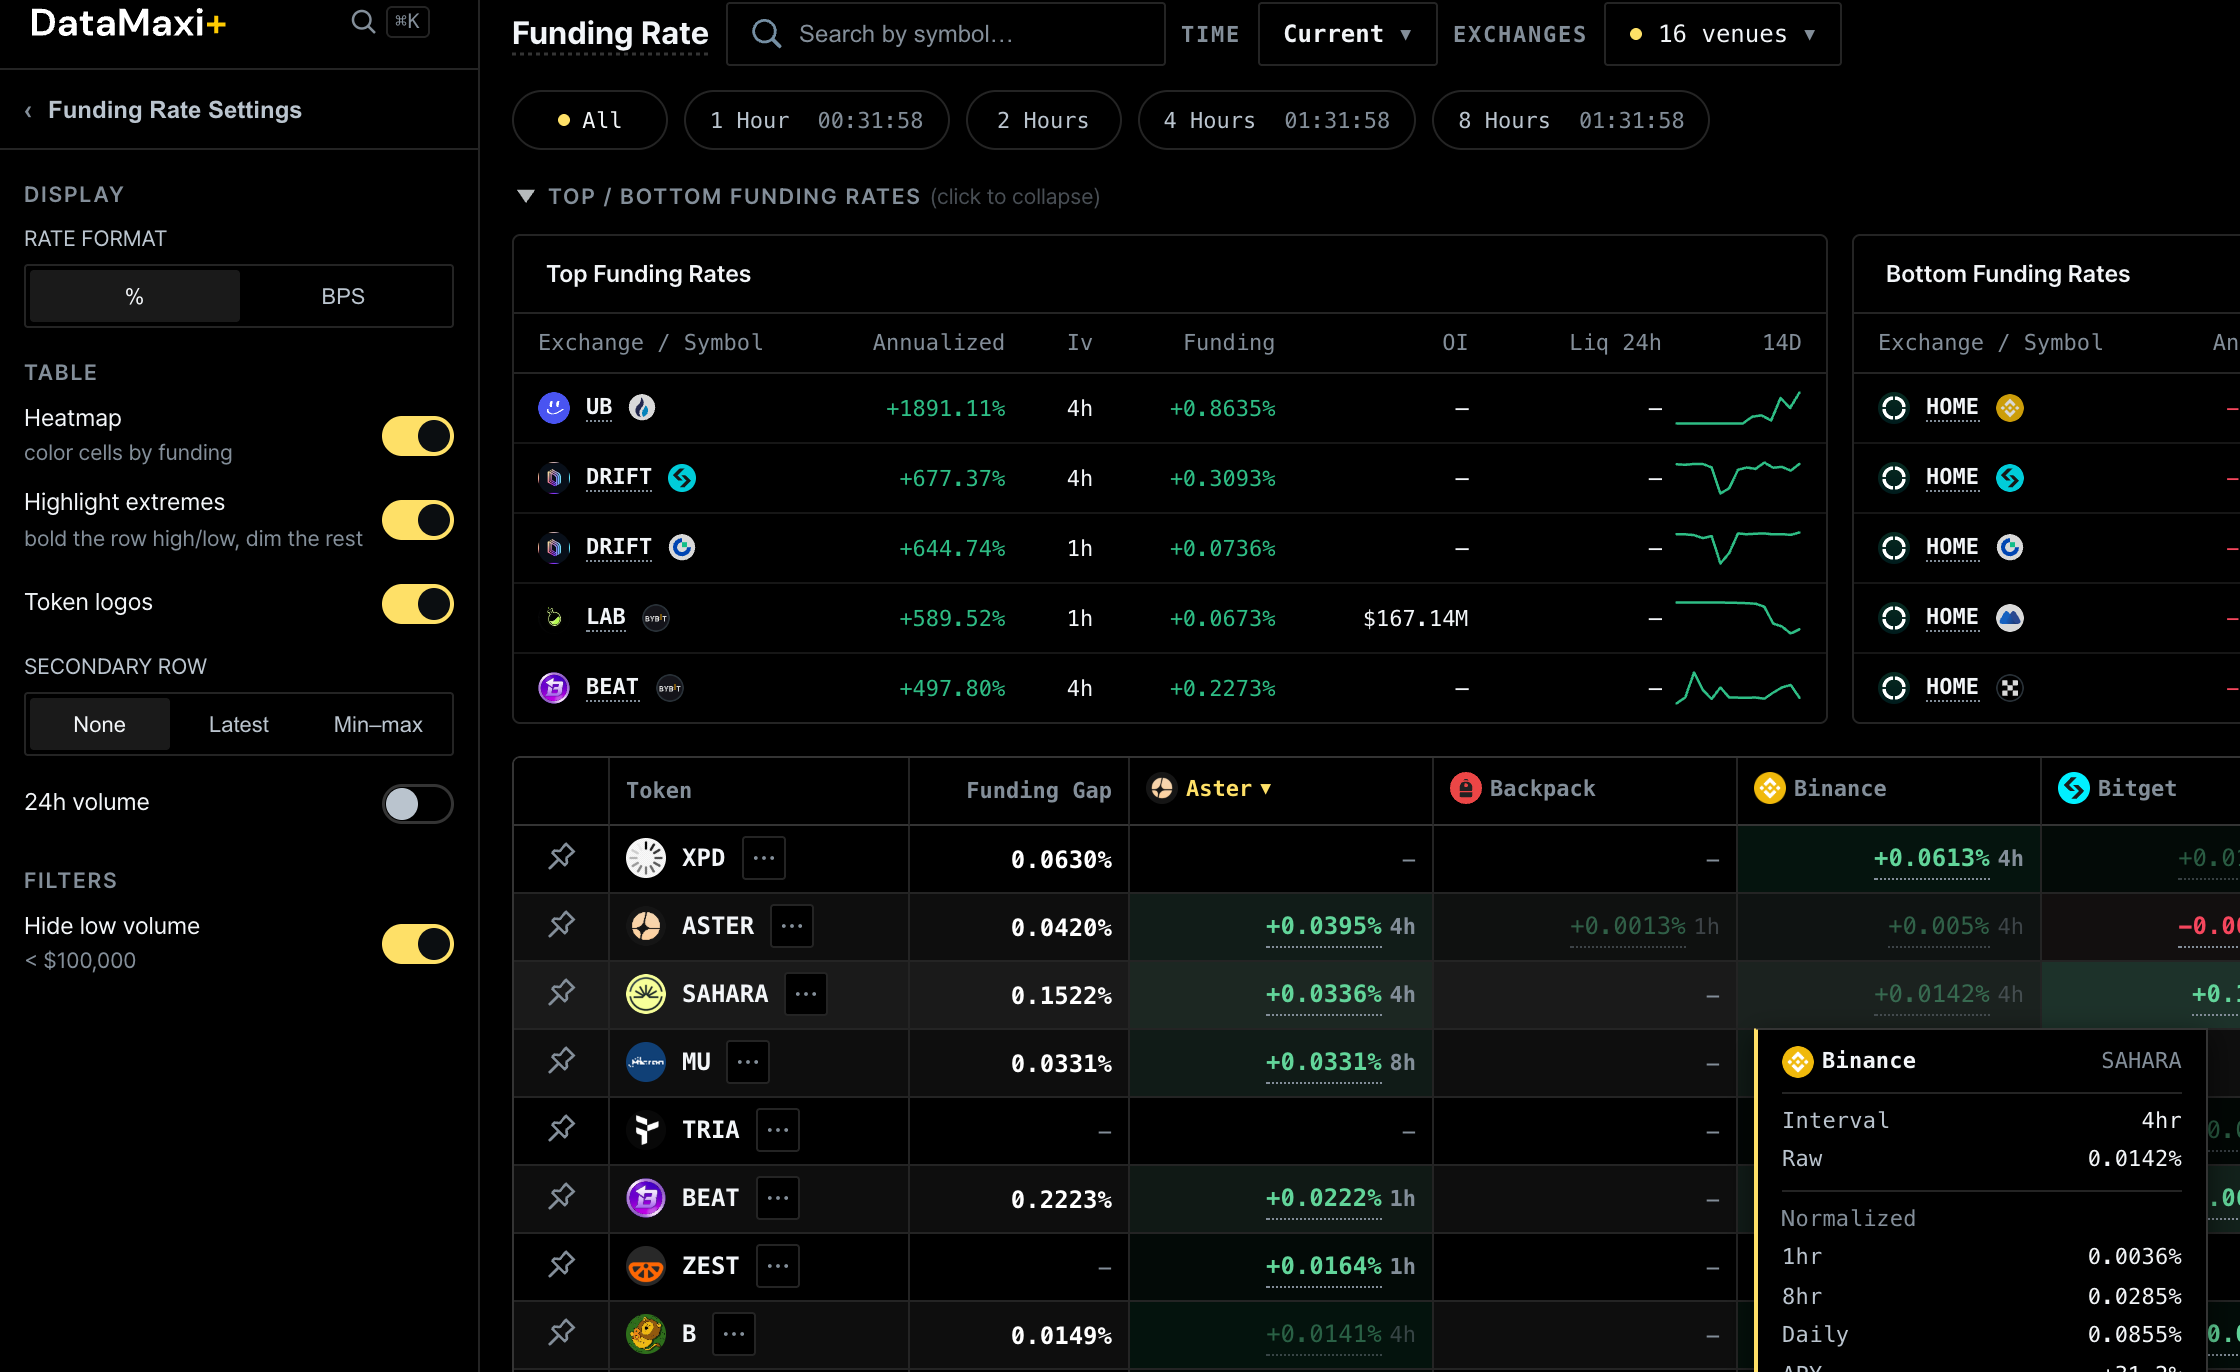The height and width of the screenshot is (1372, 2240).
Task: Toggle Highlight extremes switch
Action: click(418, 520)
